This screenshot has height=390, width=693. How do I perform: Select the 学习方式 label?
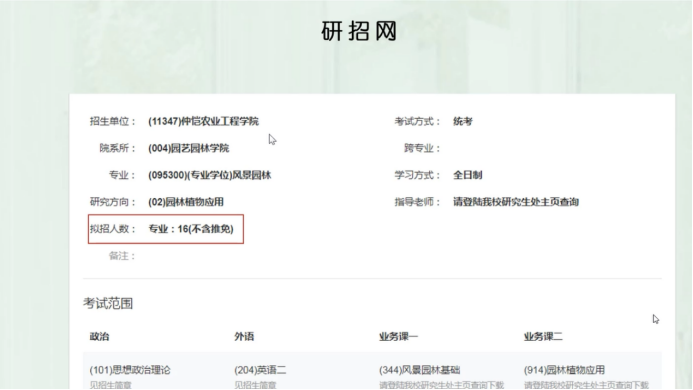pyautogui.click(x=417, y=175)
